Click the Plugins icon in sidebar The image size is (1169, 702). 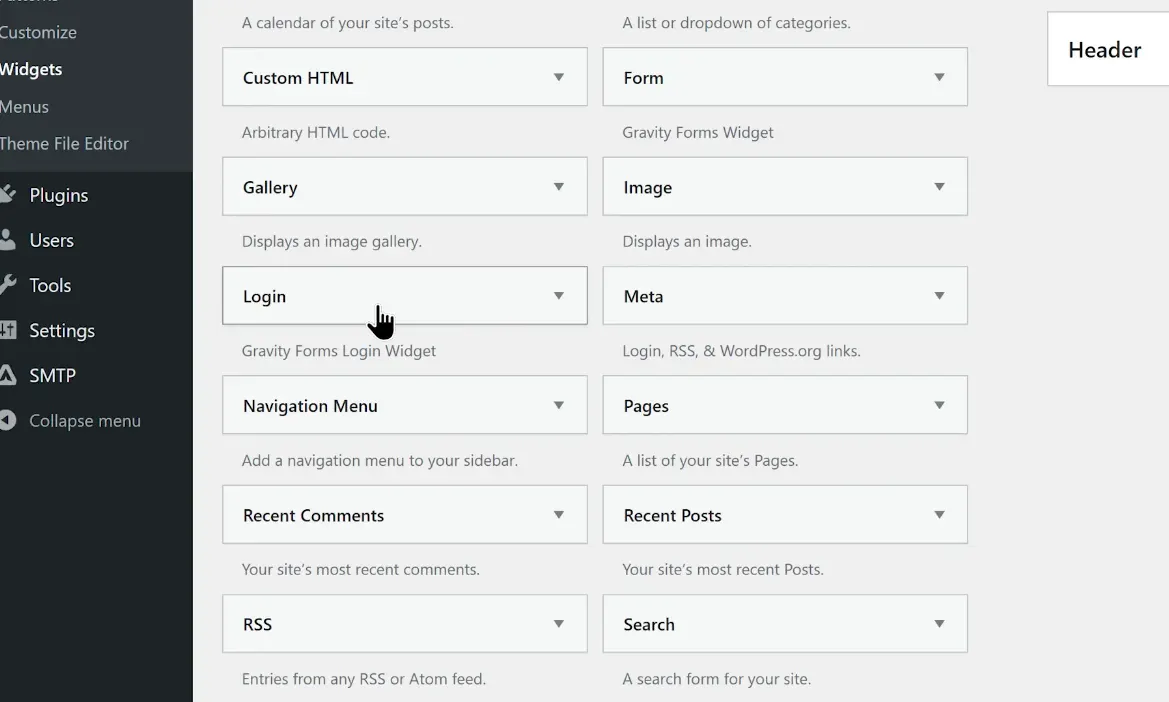tap(8, 195)
